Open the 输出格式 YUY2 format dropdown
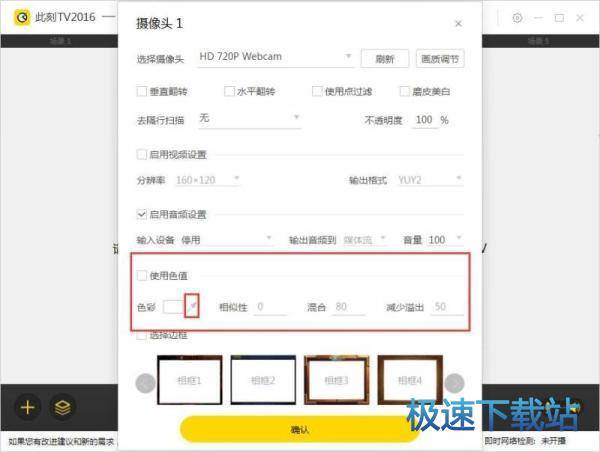The image size is (600, 452). click(x=430, y=180)
